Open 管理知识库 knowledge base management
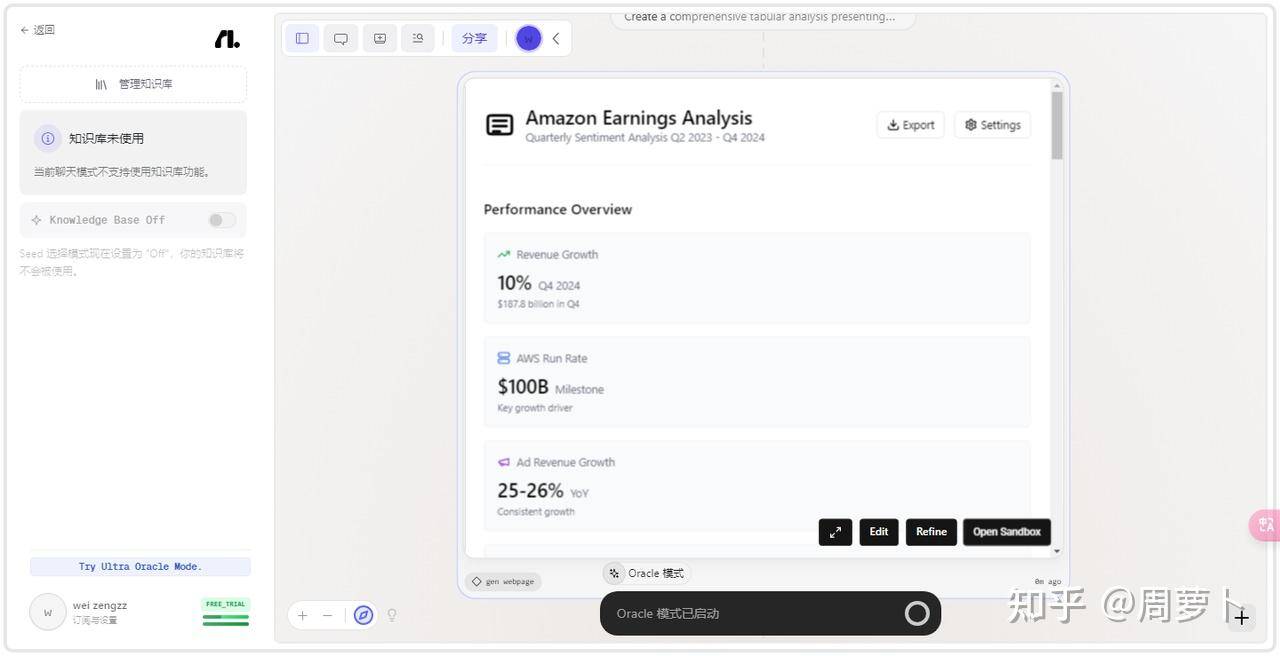Viewport: 1280px width, 656px height. click(x=133, y=84)
